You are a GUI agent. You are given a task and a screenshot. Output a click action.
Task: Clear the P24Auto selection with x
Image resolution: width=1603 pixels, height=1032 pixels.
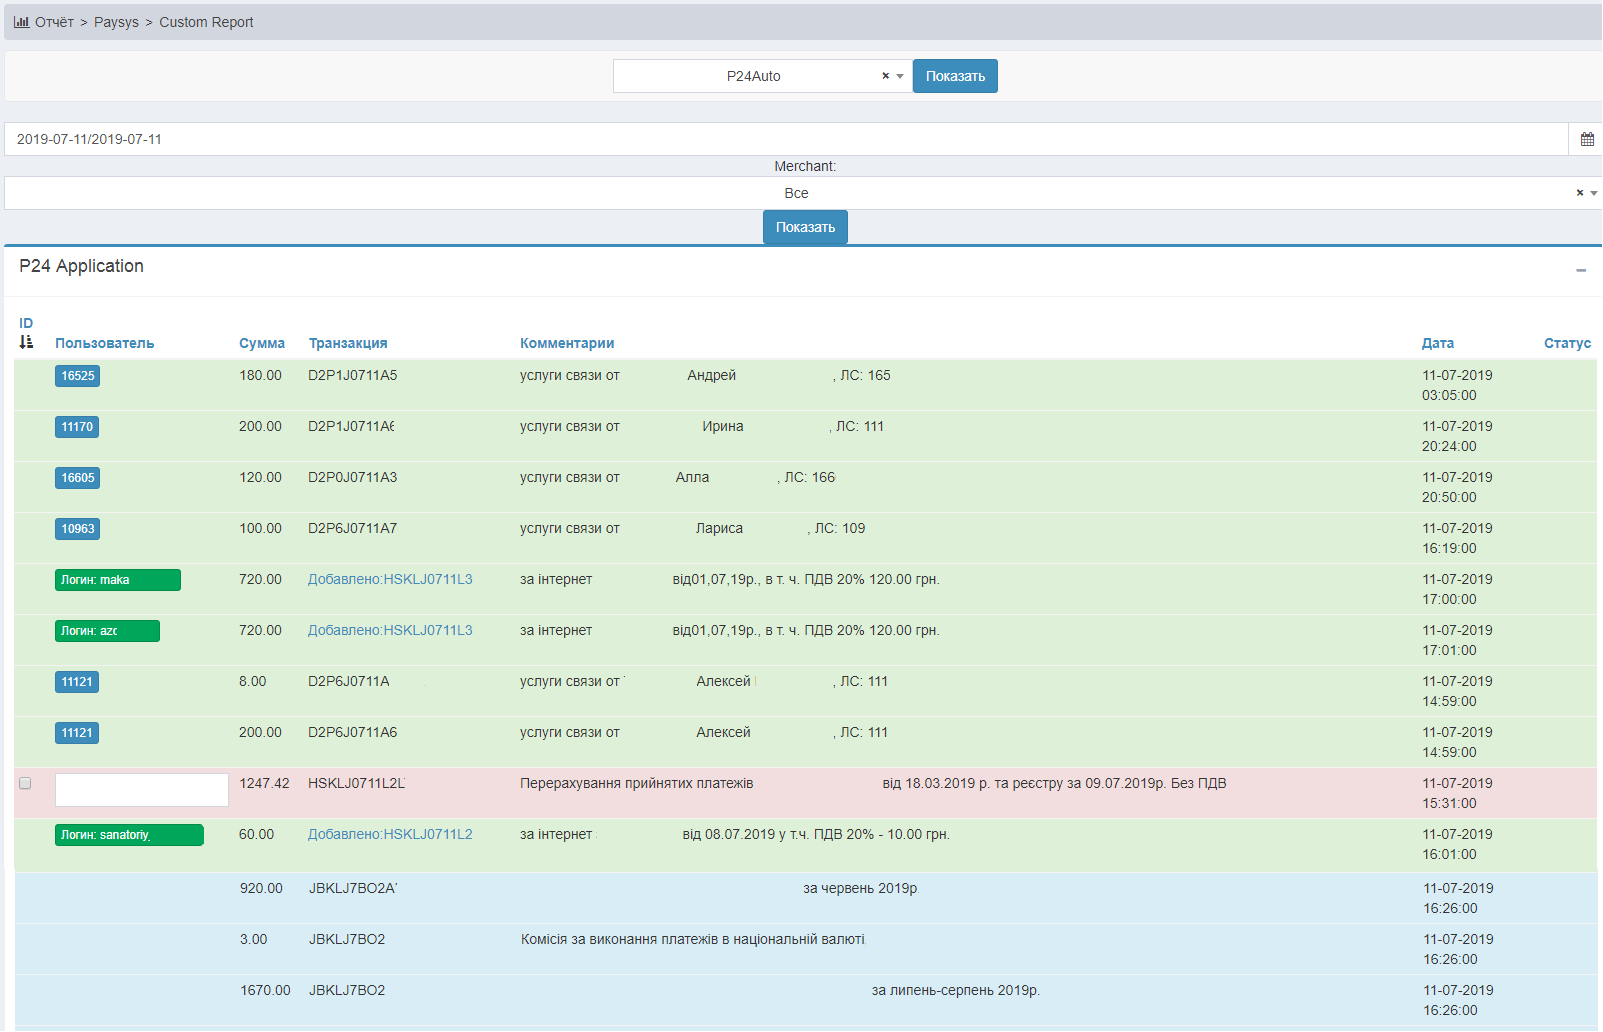pyautogui.click(x=885, y=76)
